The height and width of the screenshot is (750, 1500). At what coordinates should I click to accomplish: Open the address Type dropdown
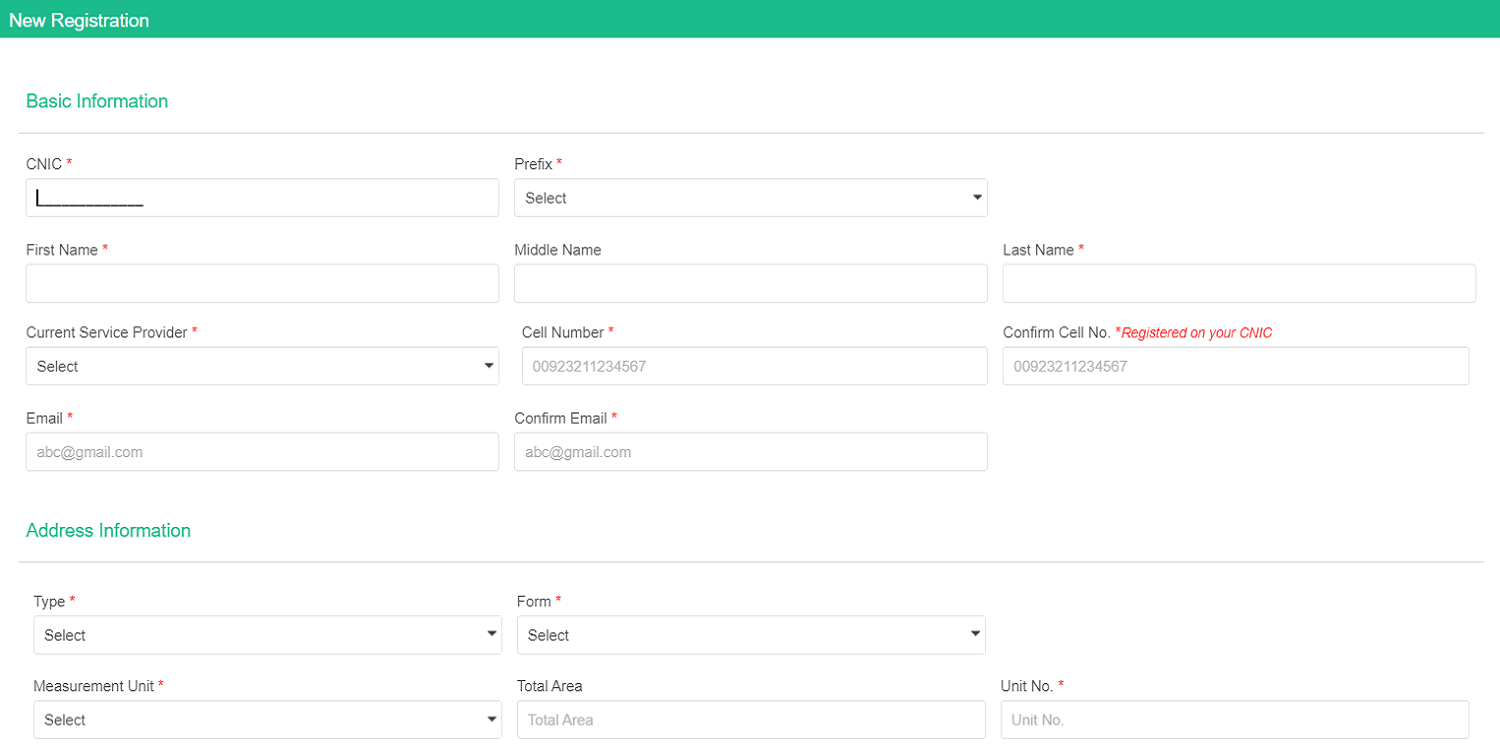pos(267,635)
